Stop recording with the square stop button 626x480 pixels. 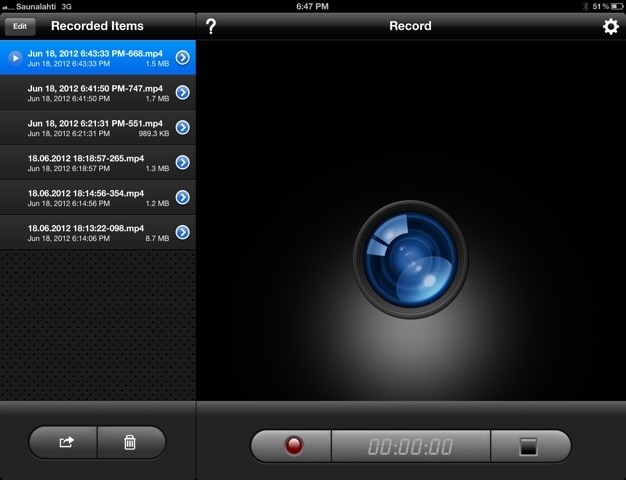tap(530, 446)
